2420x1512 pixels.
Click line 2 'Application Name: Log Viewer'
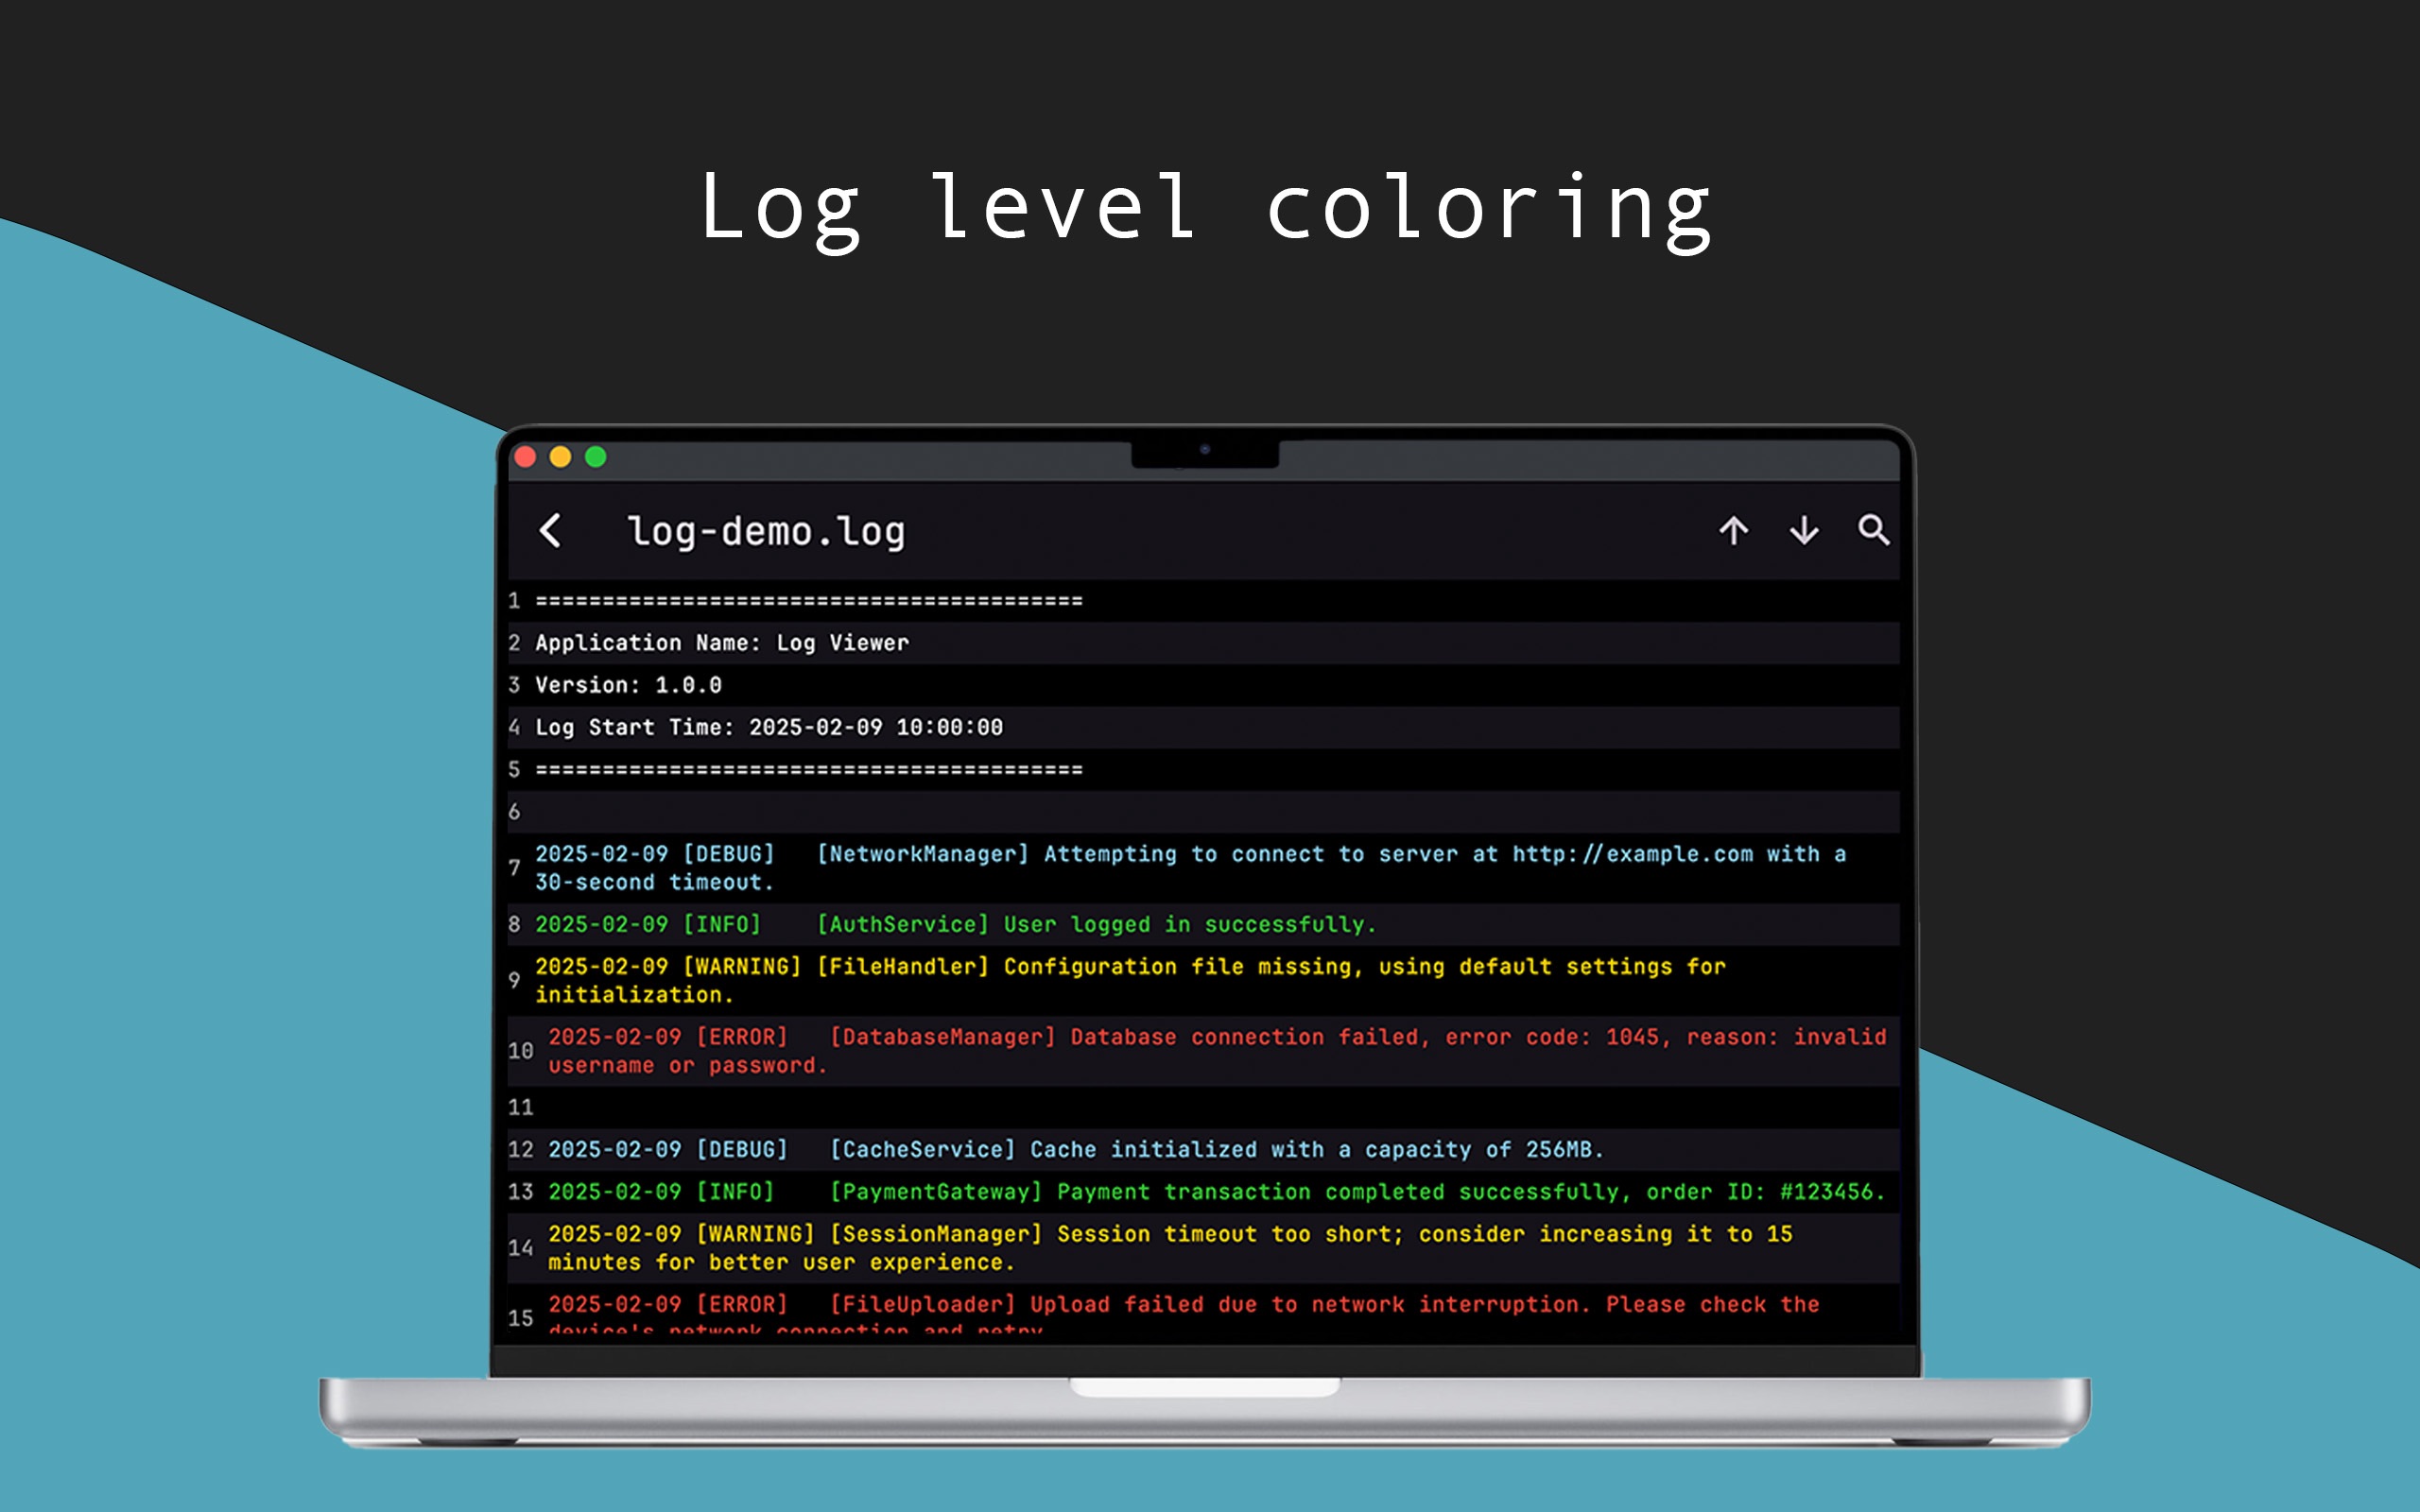[x=1204, y=643]
